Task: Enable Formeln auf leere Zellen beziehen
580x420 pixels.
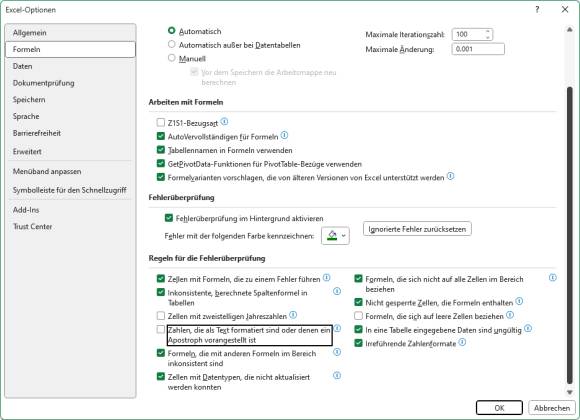Action: [x=358, y=316]
